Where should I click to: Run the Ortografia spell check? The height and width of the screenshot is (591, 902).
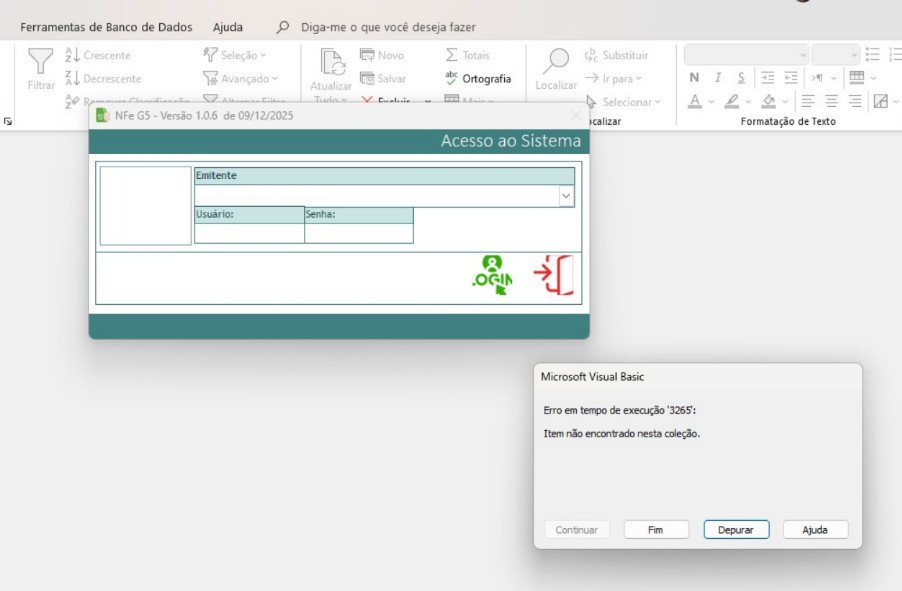[x=478, y=78]
